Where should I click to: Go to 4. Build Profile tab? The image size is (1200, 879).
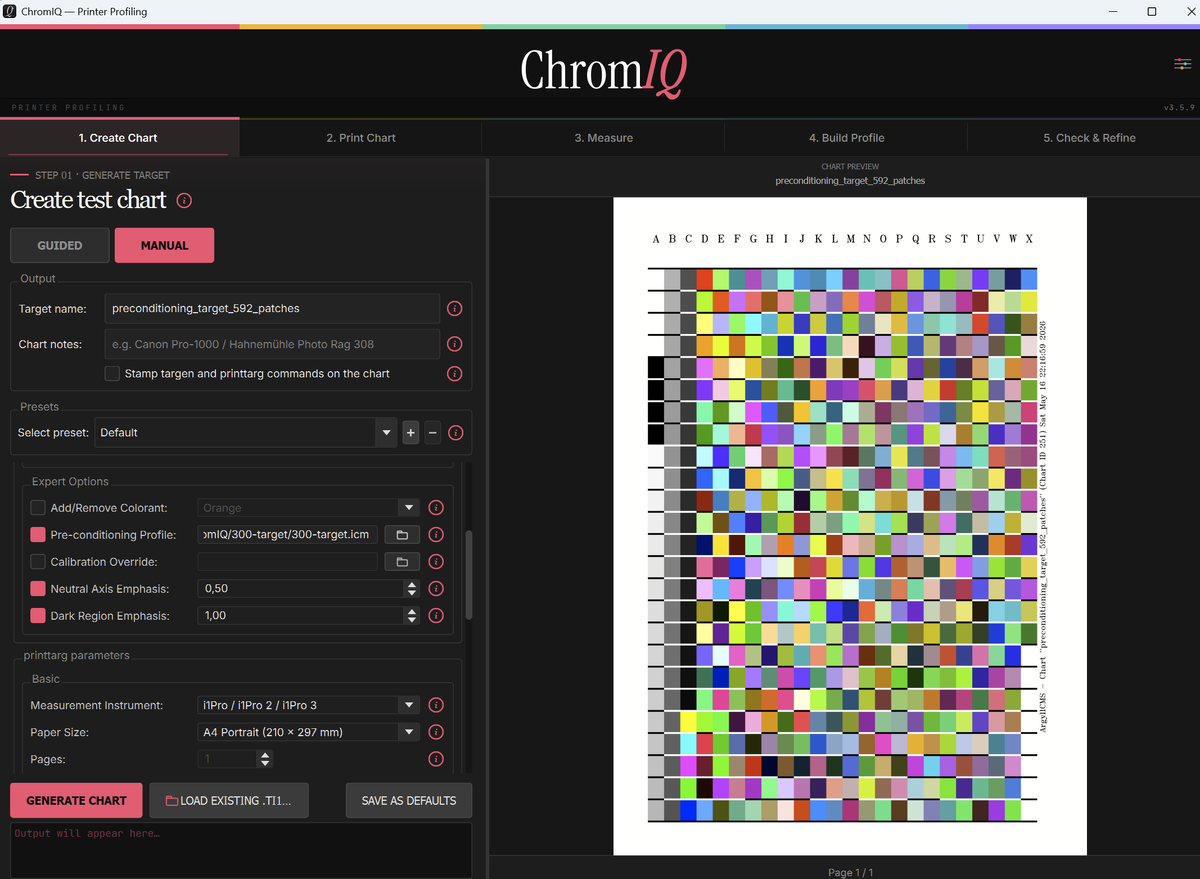[x=846, y=138]
